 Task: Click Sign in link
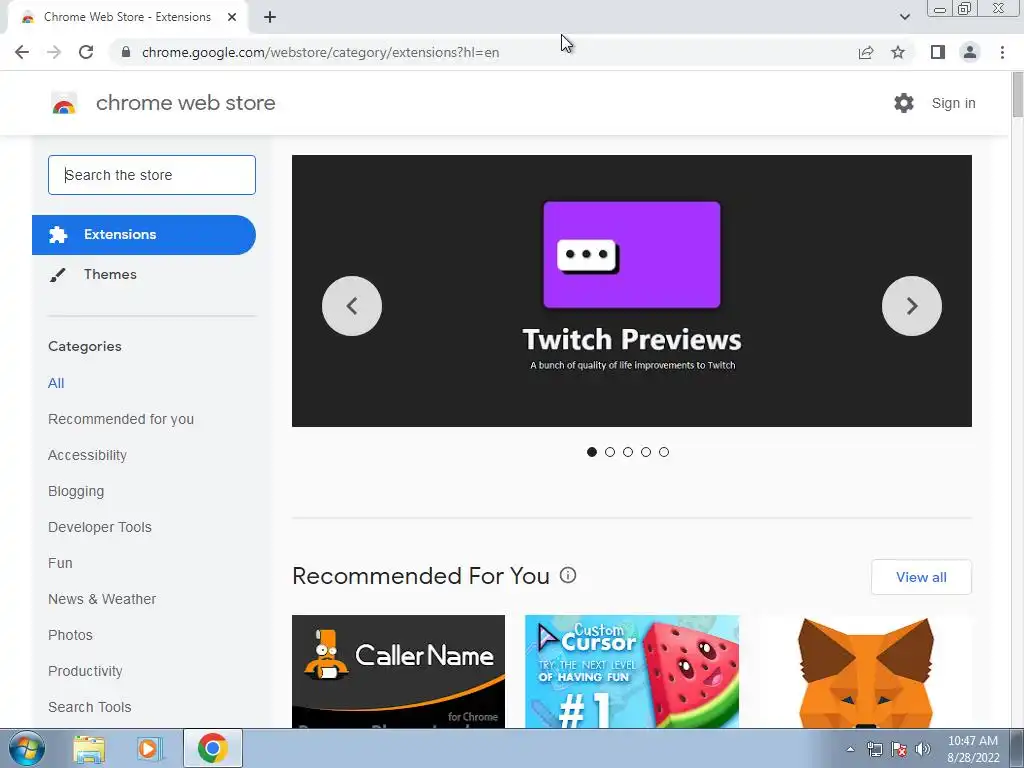[953, 103]
